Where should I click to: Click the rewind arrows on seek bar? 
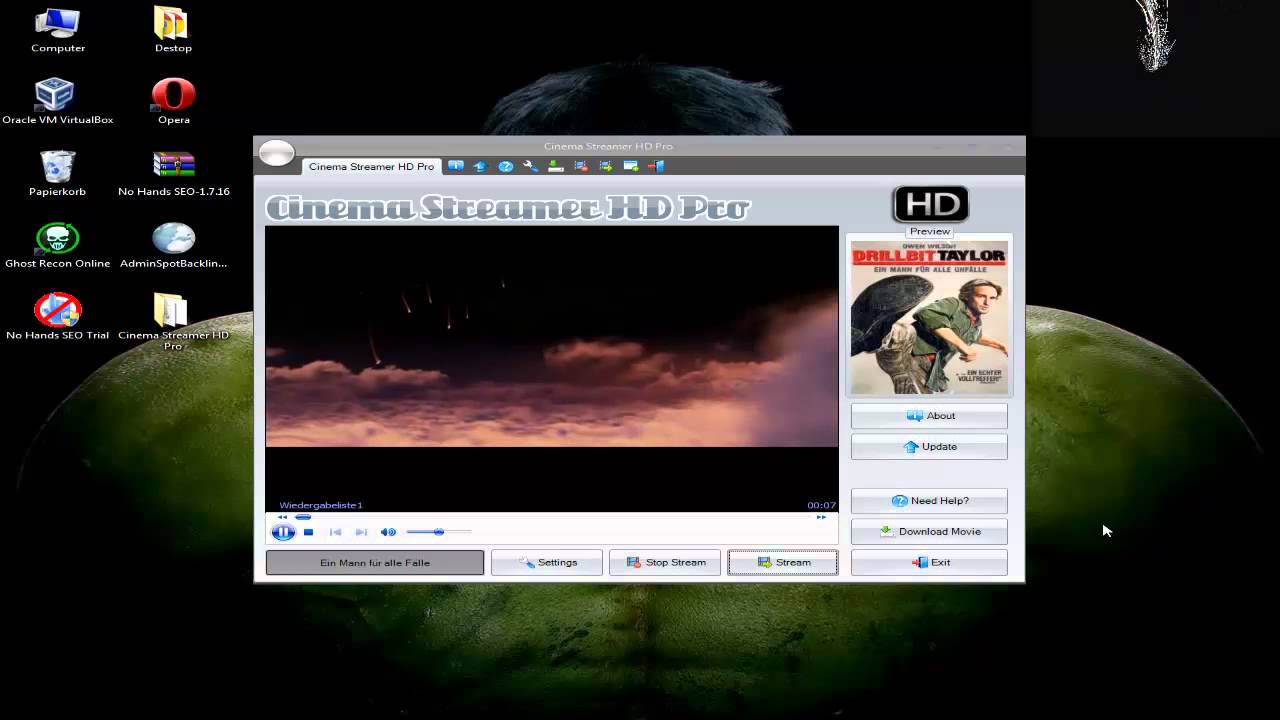(282, 517)
